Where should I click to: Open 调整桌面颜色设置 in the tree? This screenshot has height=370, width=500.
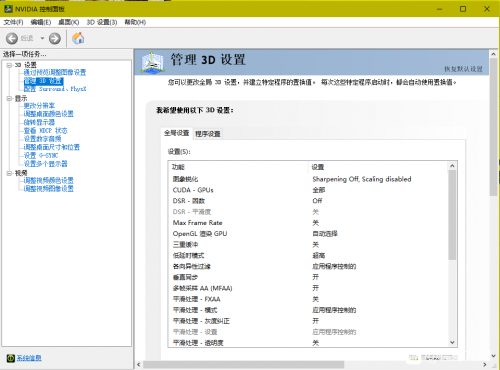[x=49, y=114]
